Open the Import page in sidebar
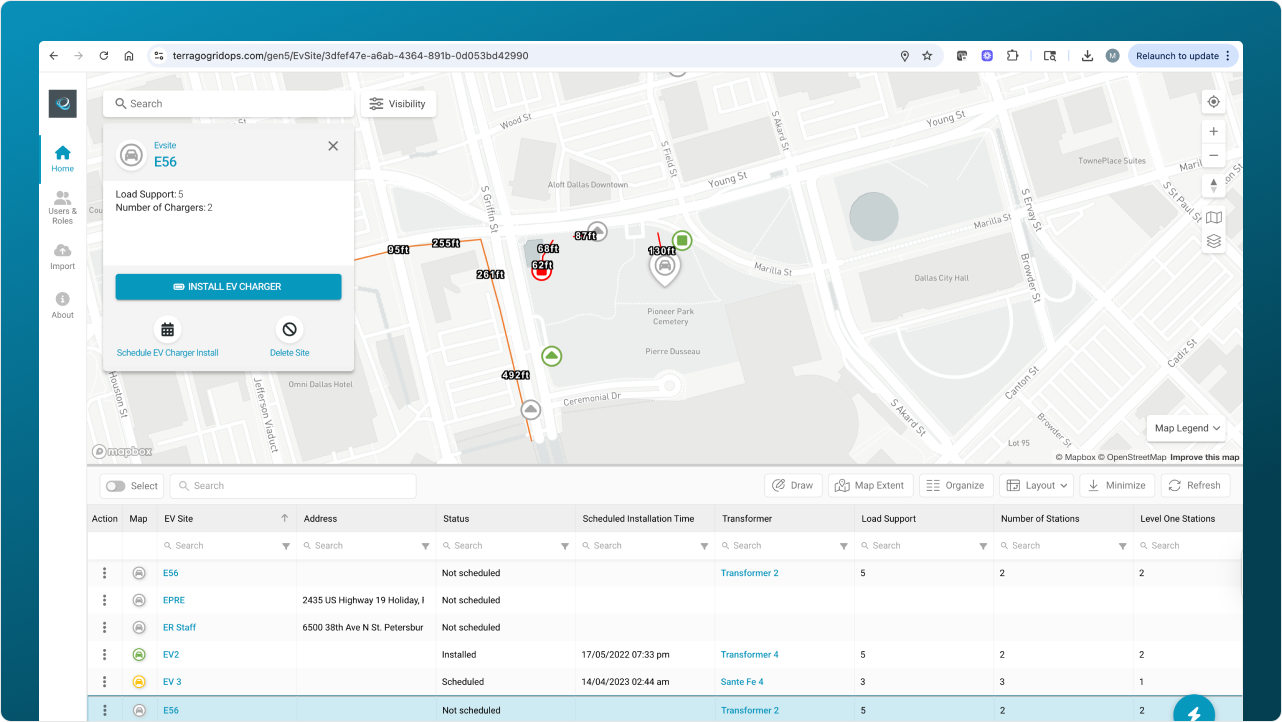This screenshot has height=722, width=1282. [62, 256]
